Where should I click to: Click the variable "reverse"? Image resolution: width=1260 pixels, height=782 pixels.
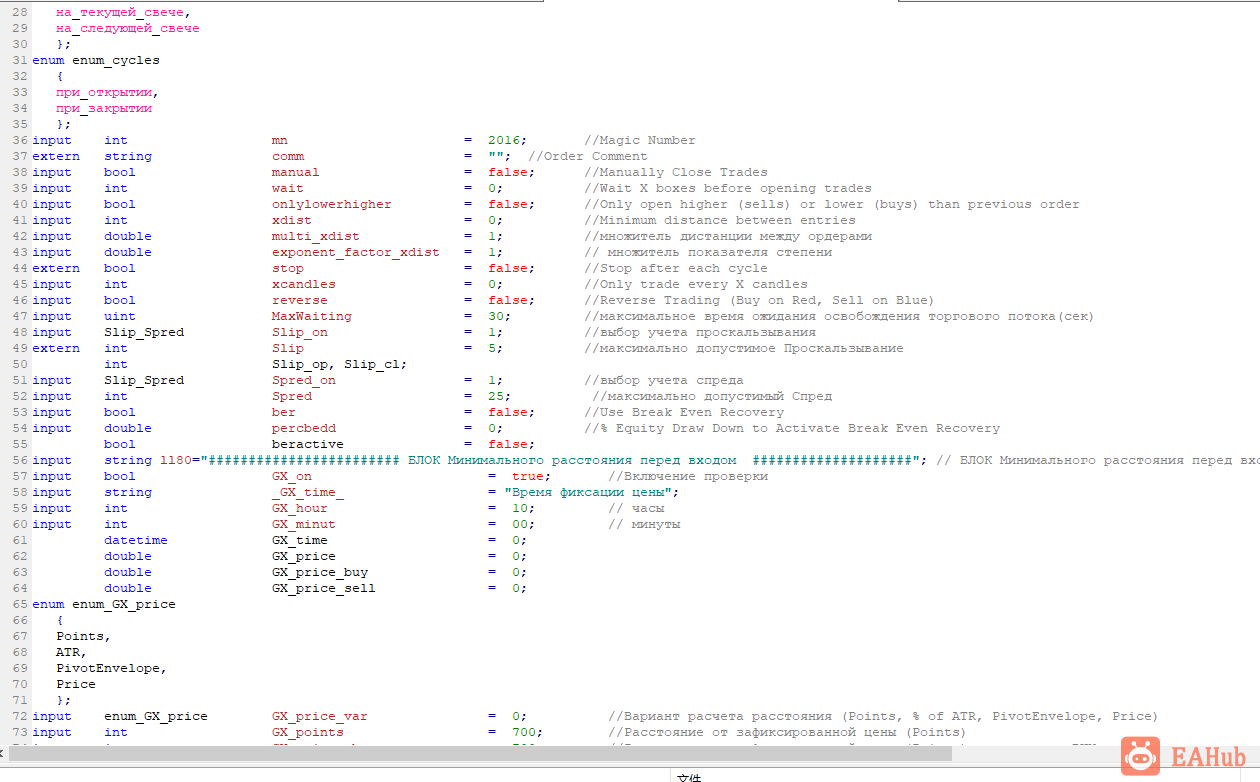pyautogui.click(x=300, y=300)
